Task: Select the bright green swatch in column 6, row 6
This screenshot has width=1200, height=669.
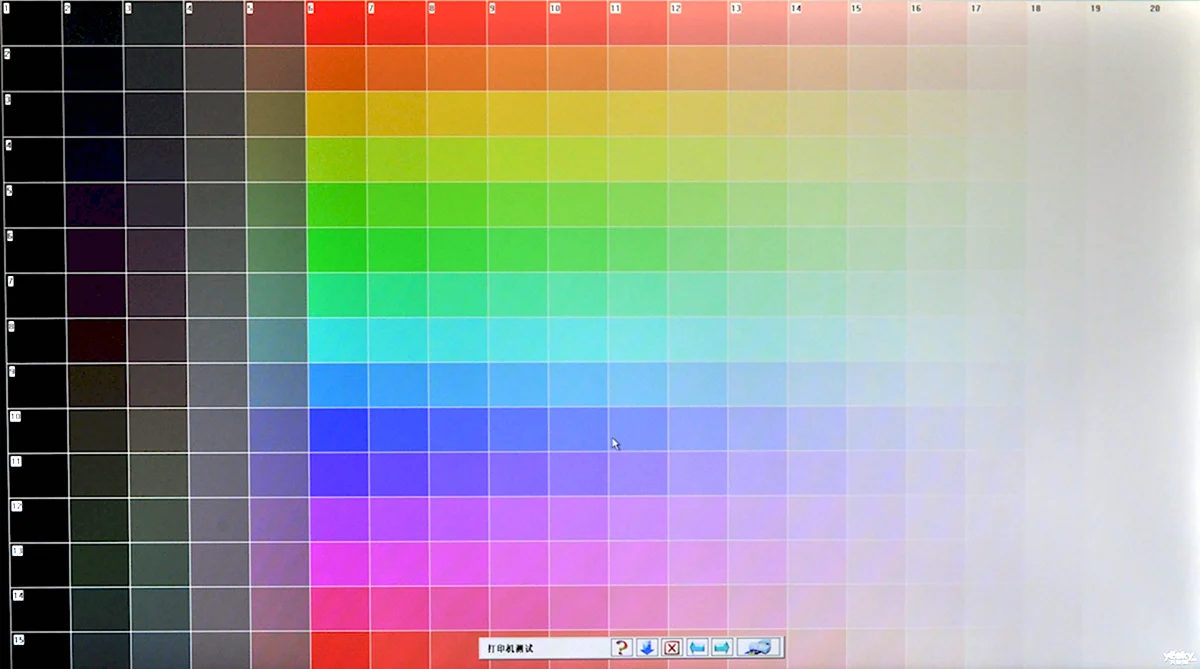Action: [337, 250]
